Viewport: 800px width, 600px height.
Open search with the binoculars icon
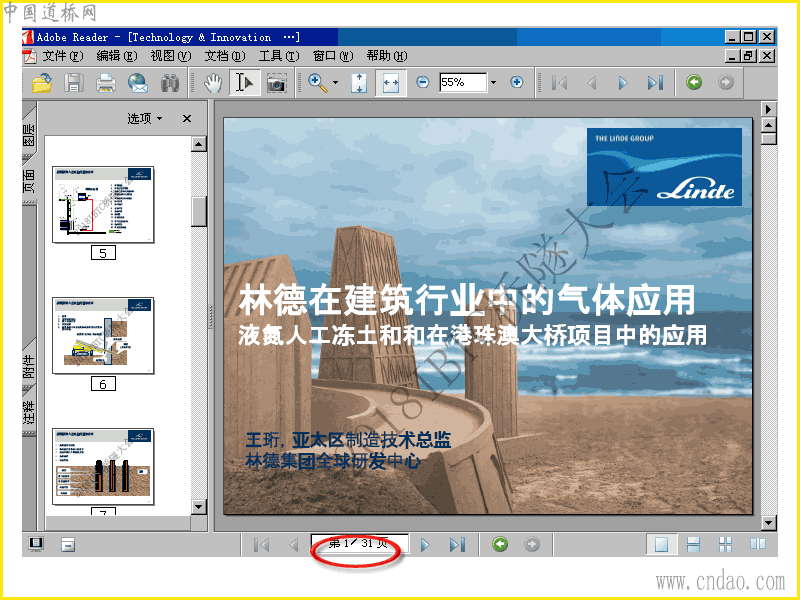[x=170, y=83]
